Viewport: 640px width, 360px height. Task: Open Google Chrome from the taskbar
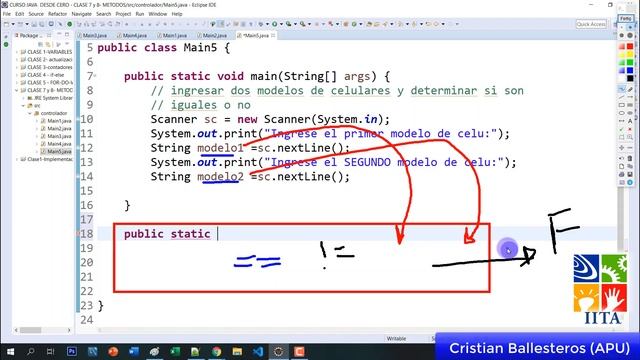216,351
